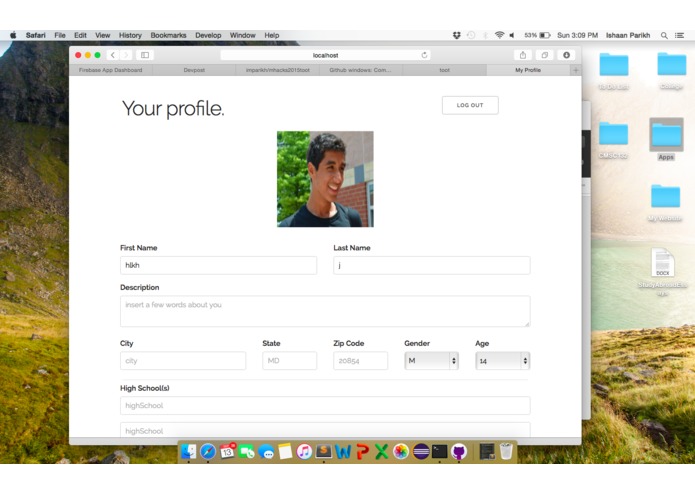Image resolution: width=695 pixels, height=494 pixels.
Task: Click the LOG OUT button
Action: pos(470,105)
